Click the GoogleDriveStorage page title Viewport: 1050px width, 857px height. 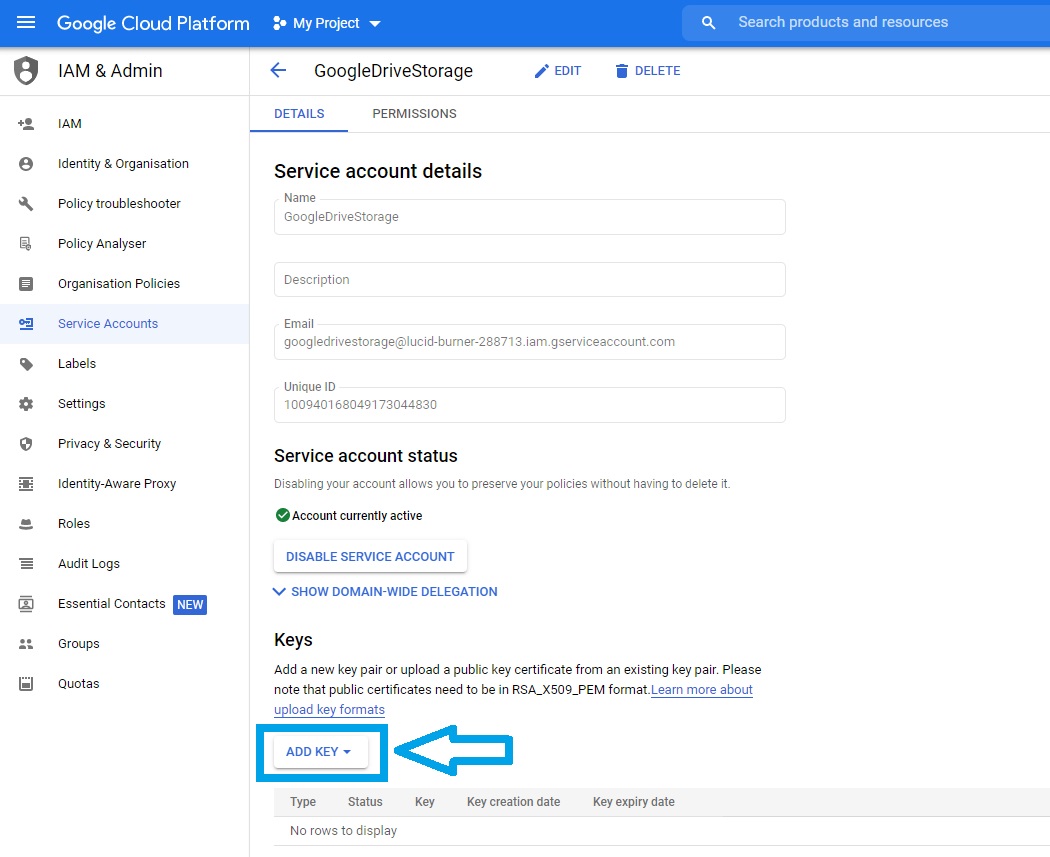click(394, 71)
